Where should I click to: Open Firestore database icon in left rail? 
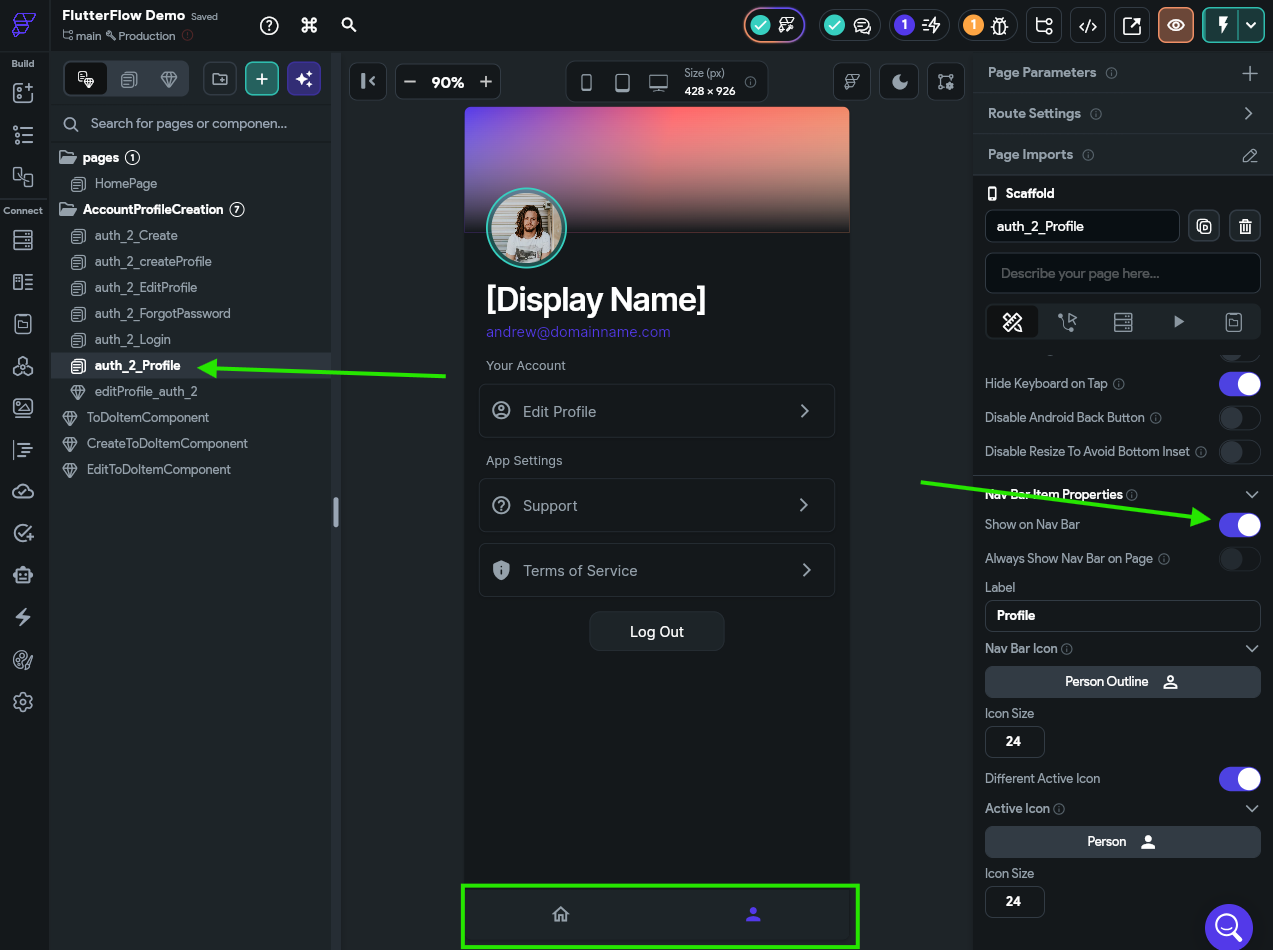click(23, 240)
